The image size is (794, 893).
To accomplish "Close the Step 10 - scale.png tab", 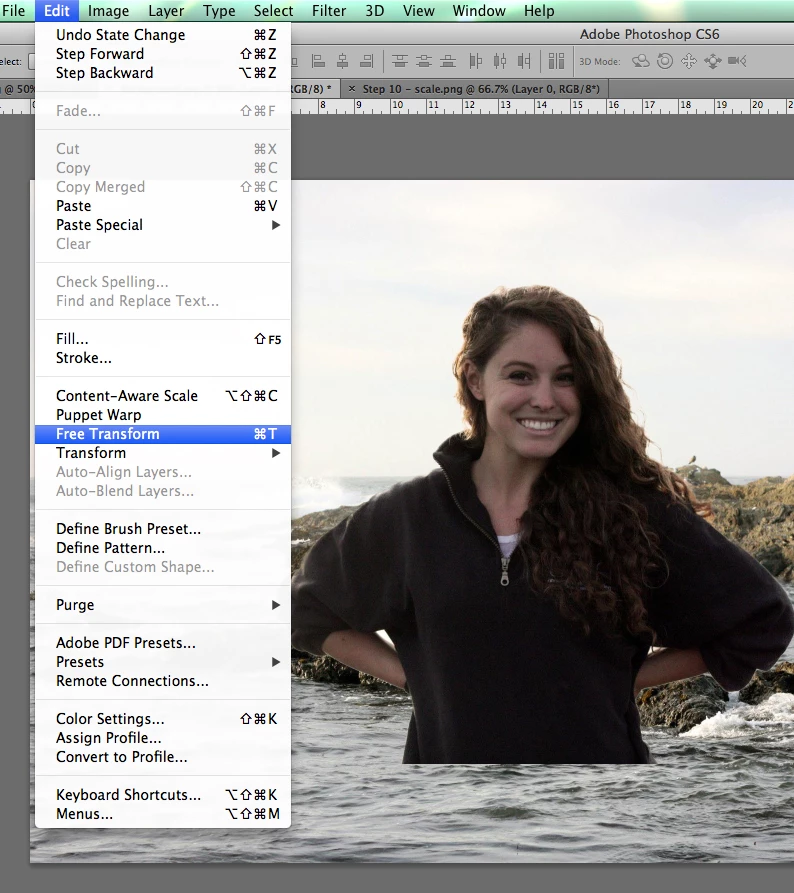I will coord(352,89).
